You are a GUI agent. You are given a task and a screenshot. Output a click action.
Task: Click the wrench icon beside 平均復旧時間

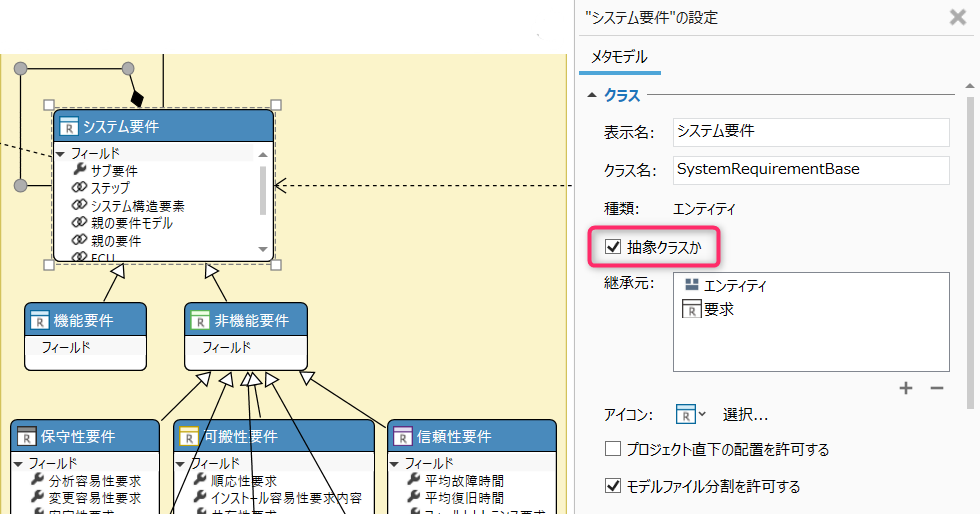(414, 496)
